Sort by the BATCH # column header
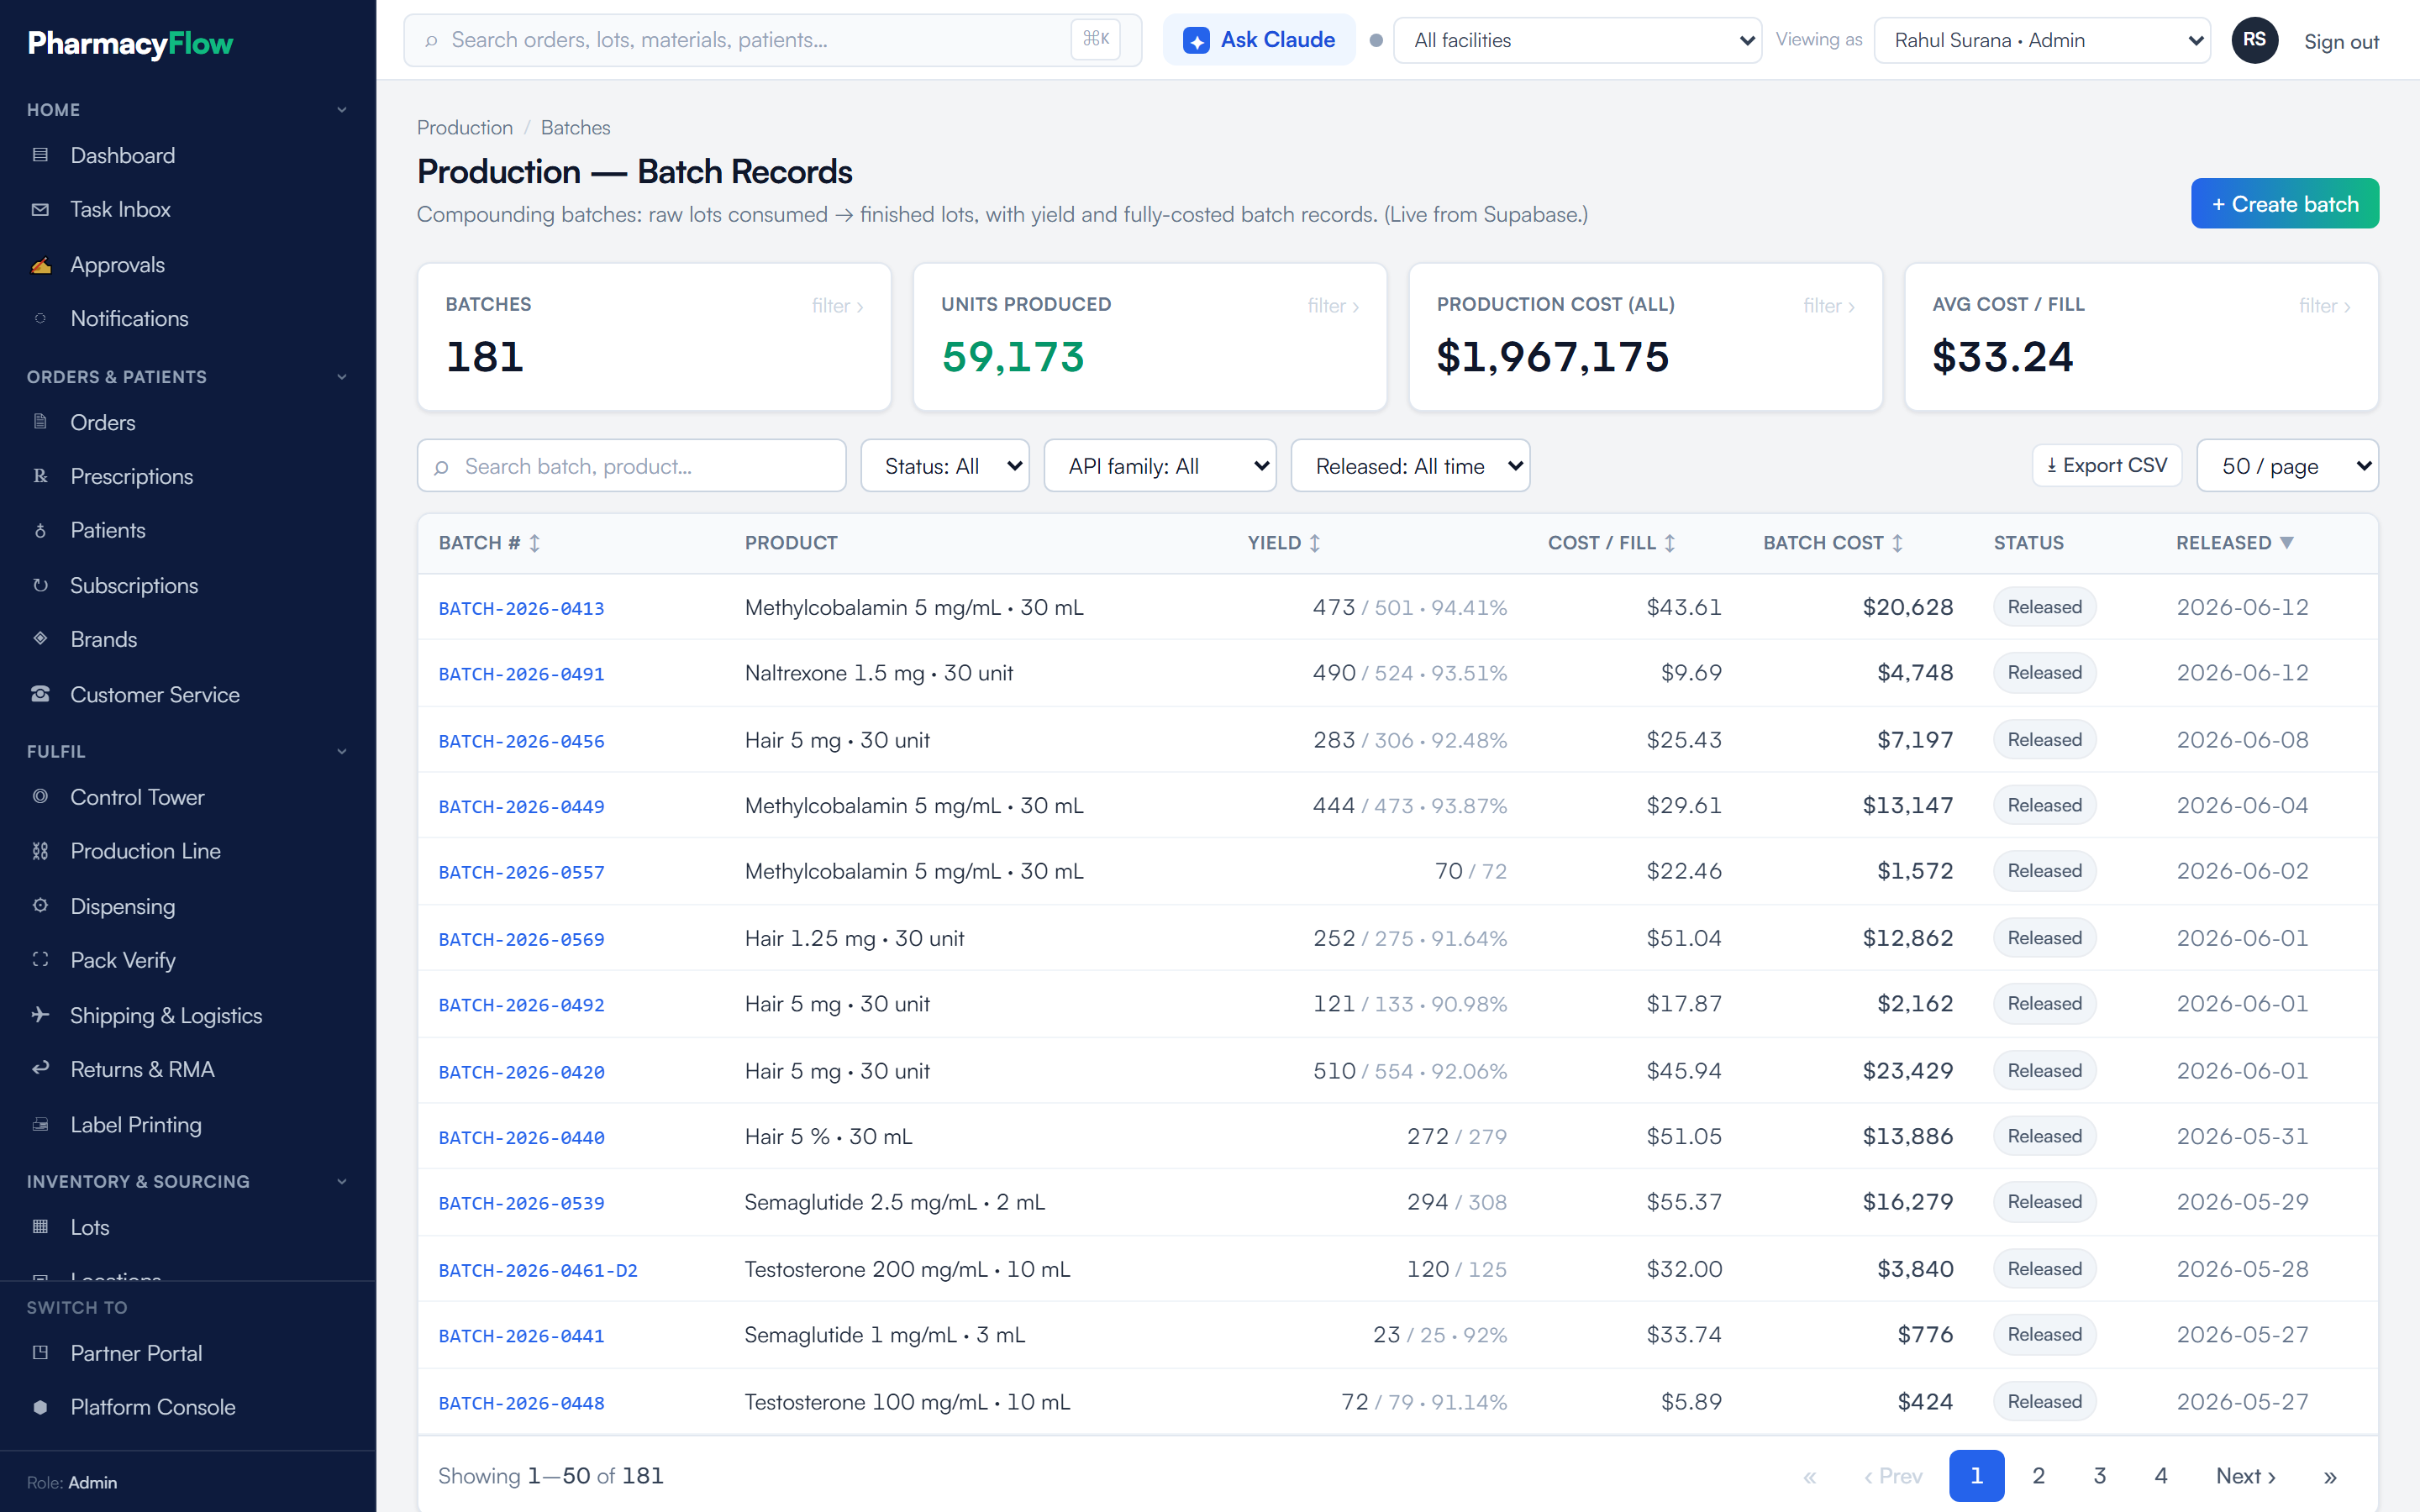This screenshot has height=1512, width=2420. tap(490, 543)
